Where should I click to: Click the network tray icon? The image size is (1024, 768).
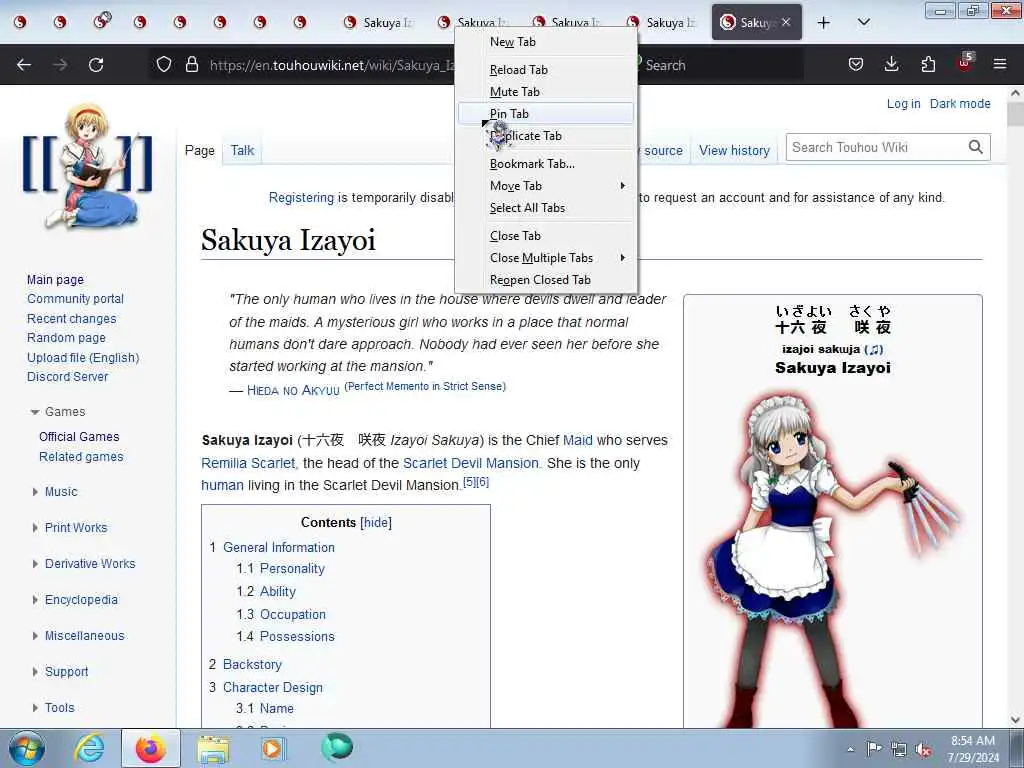tap(899, 749)
